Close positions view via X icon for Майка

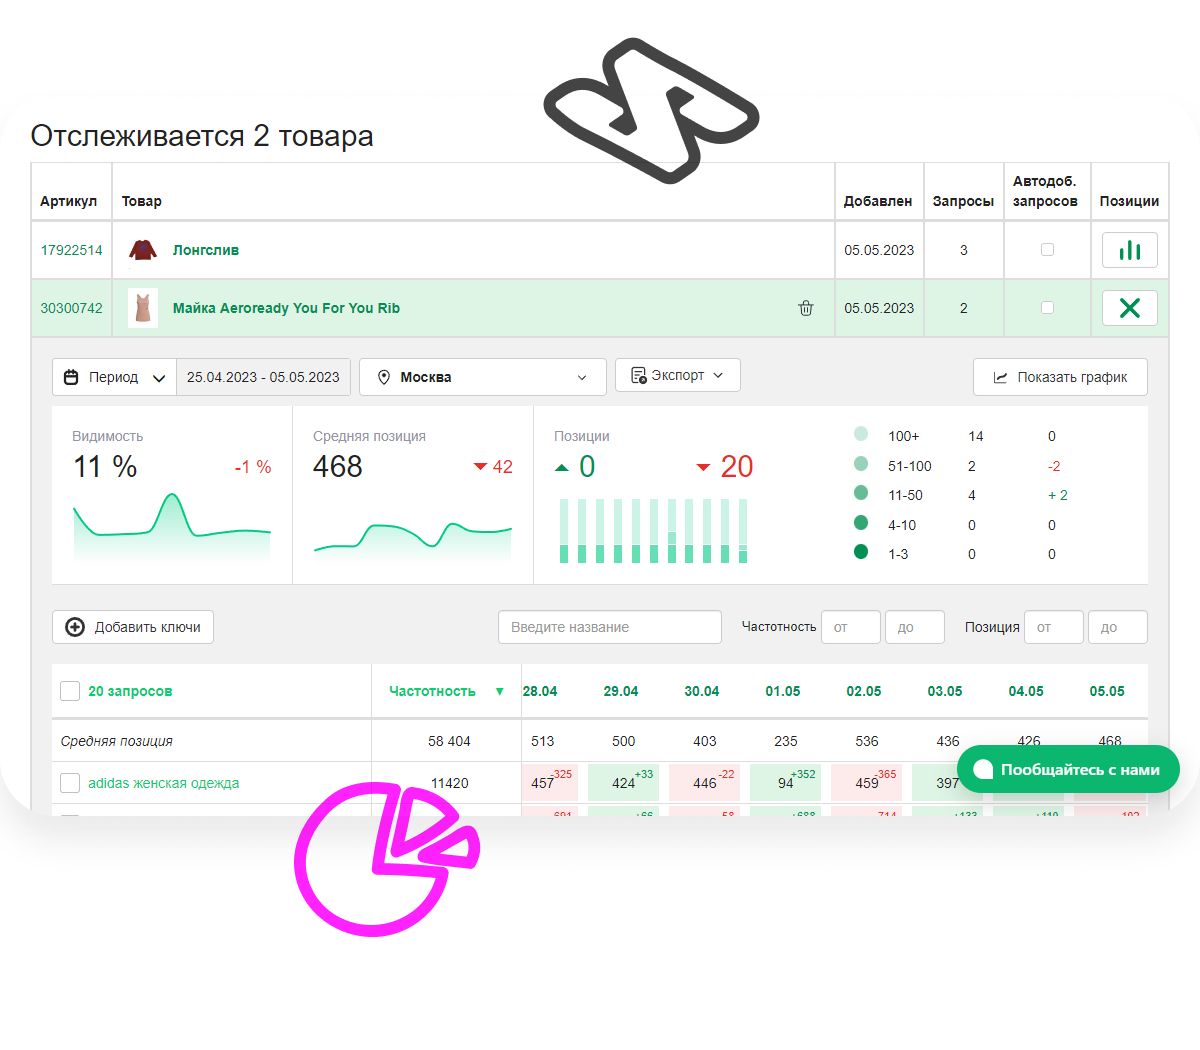(1129, 308)
